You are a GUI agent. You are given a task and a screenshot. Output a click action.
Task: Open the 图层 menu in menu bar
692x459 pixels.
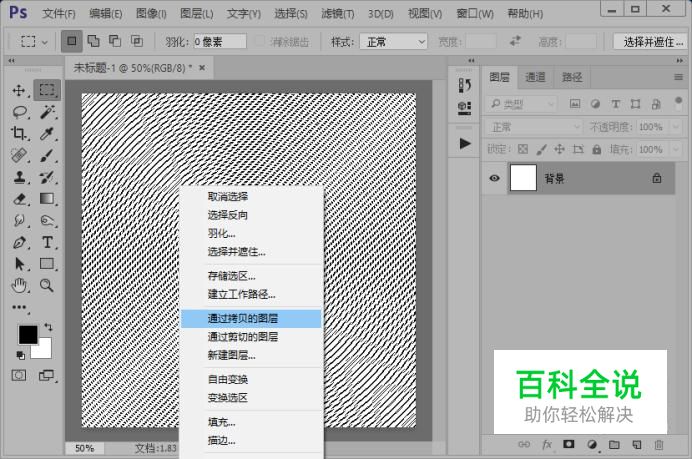196,14
